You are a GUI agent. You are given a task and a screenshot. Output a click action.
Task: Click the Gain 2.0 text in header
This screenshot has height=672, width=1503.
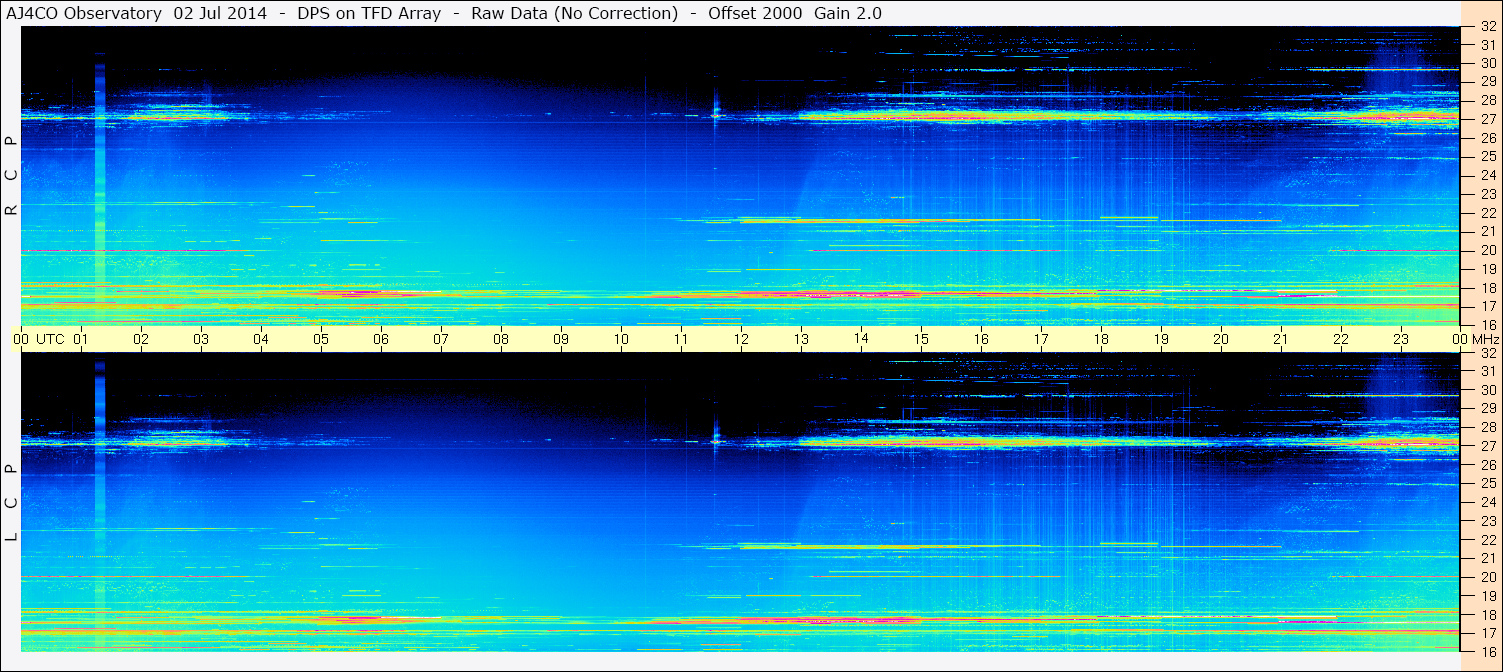(x=848, y=13)
